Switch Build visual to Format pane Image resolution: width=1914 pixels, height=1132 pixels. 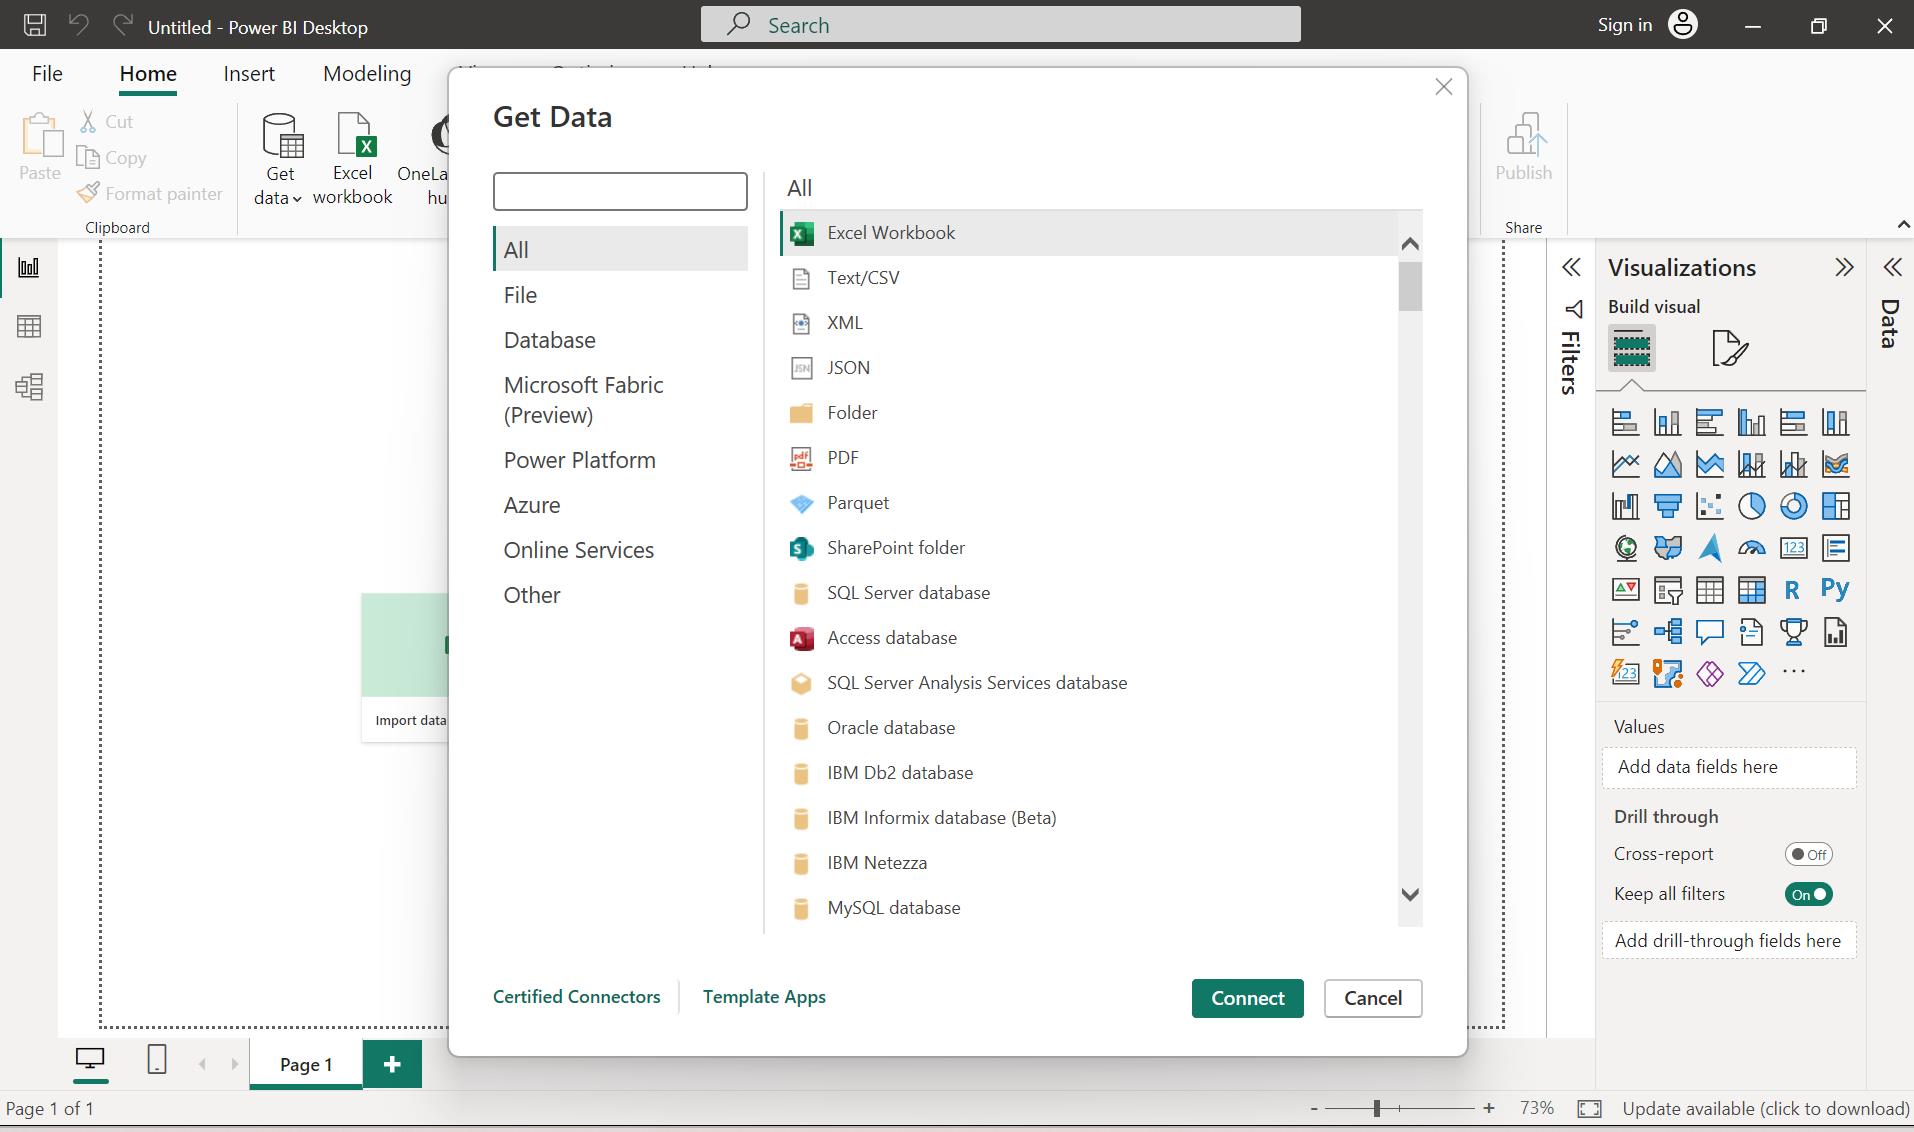[x=1728, y=348]
